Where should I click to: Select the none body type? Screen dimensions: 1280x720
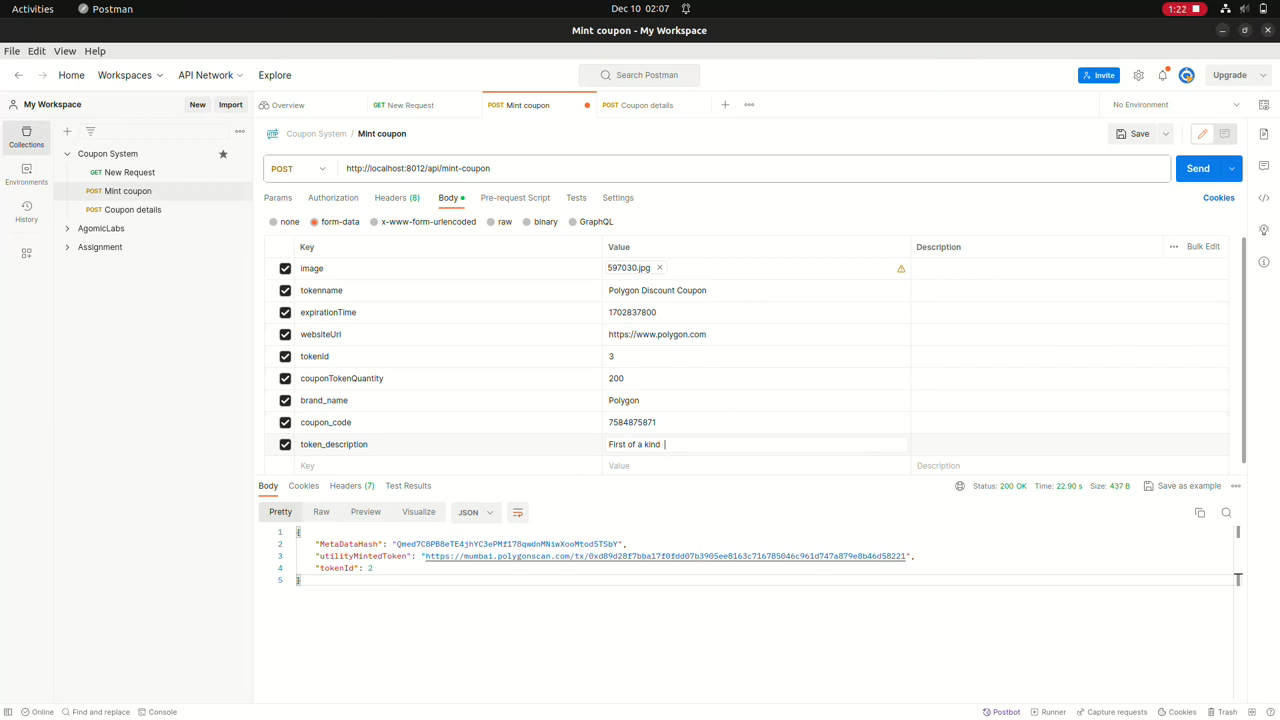tap(284, 222)
